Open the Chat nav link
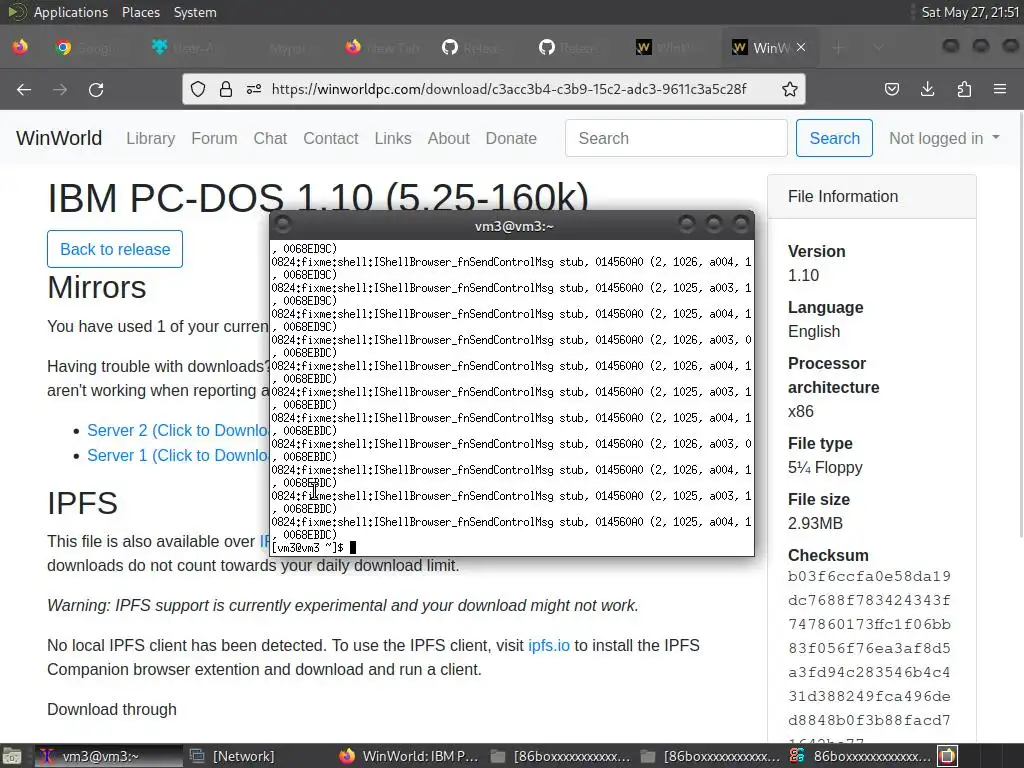Image resolution: width=1024 pixels, height=768 pixels. click(x=270, y=138)
